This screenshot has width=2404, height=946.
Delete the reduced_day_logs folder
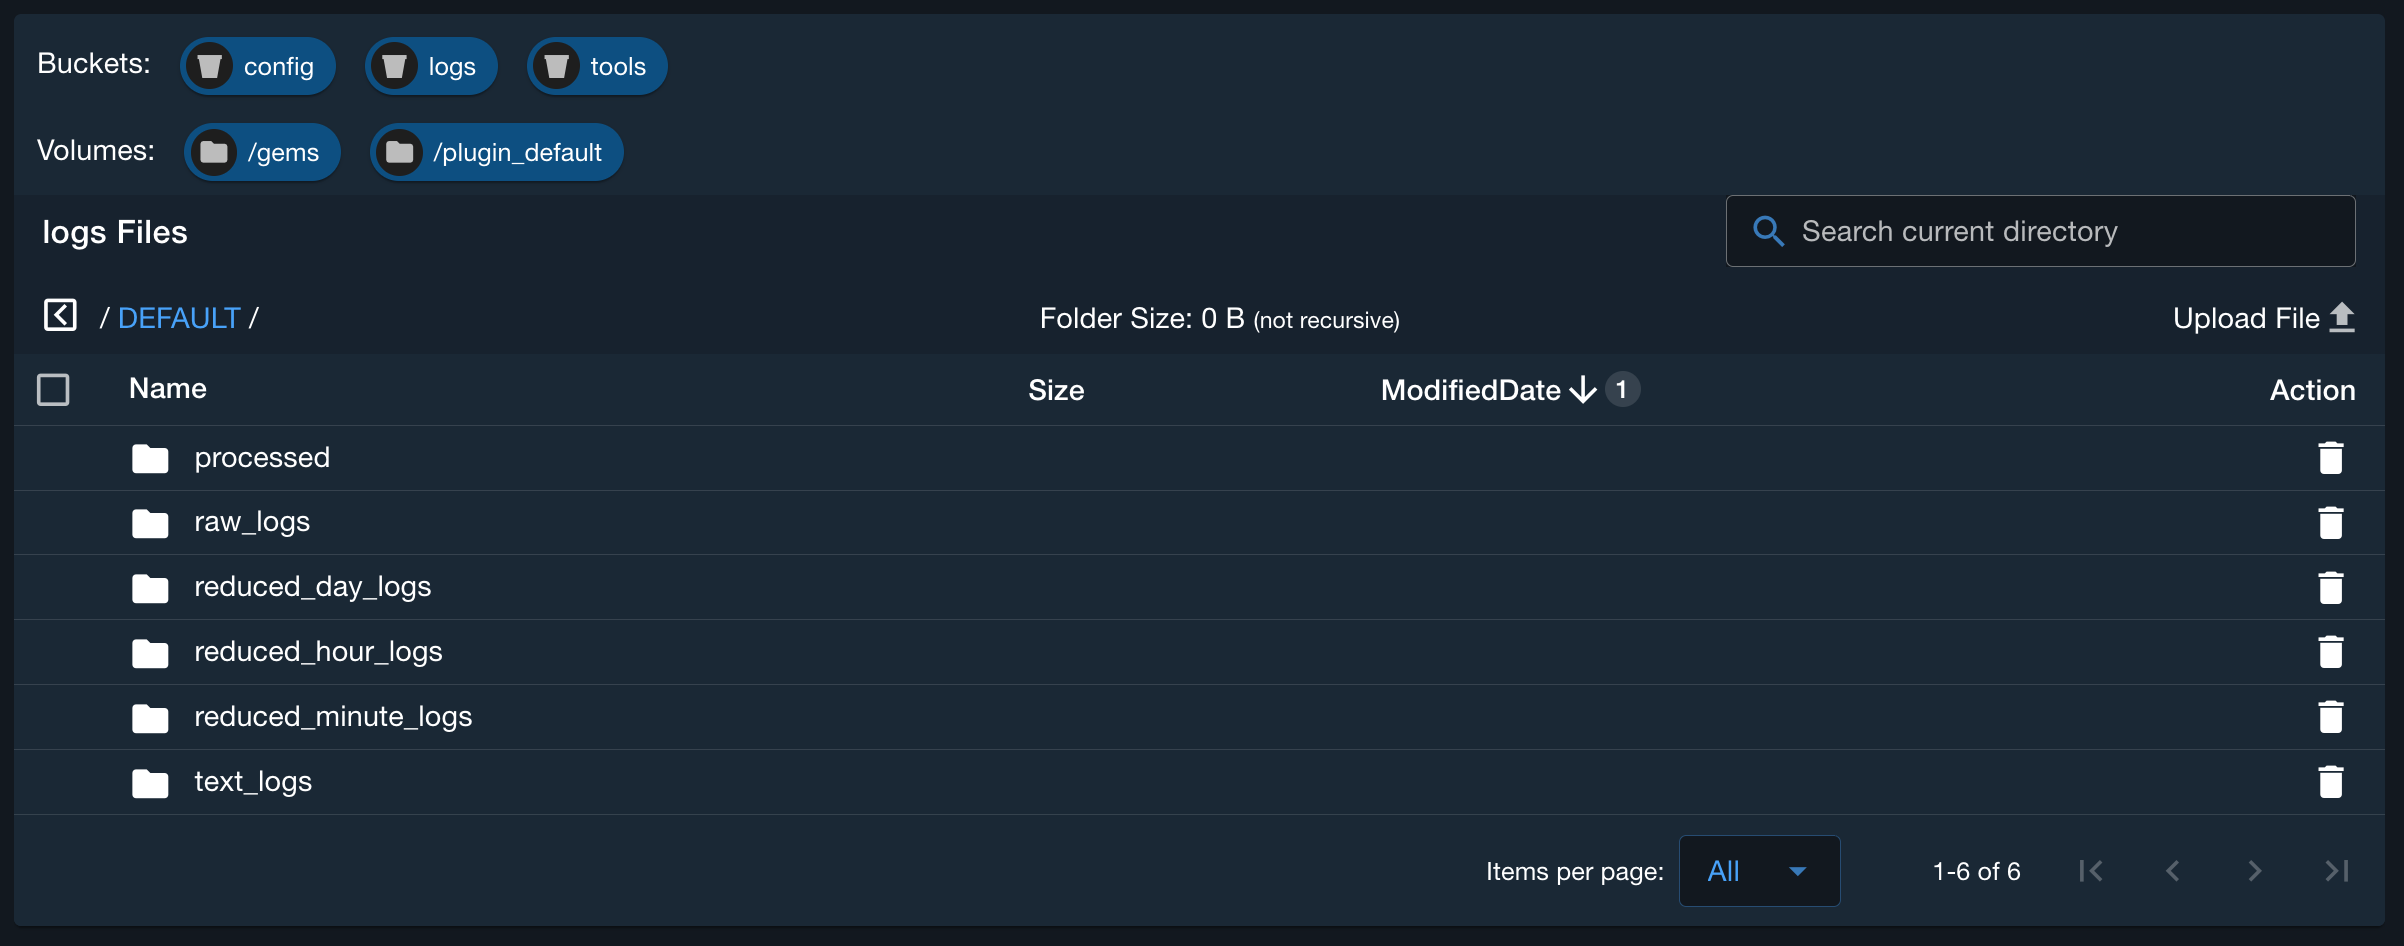tap(2330, 588)
